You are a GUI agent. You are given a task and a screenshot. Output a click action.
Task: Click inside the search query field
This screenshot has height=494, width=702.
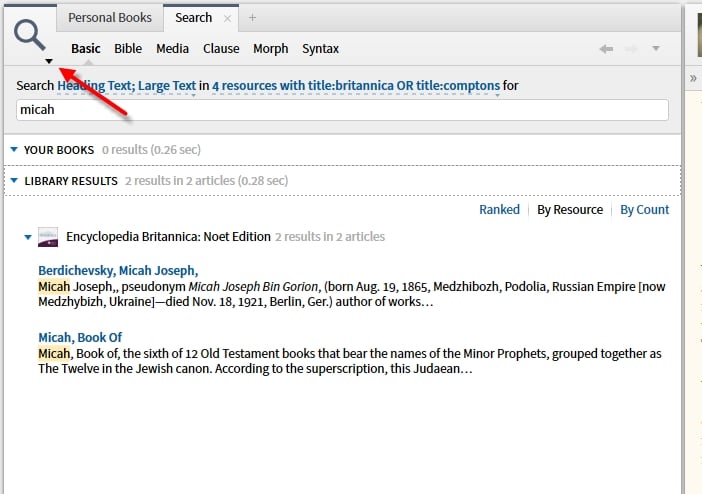pos(342,110)
